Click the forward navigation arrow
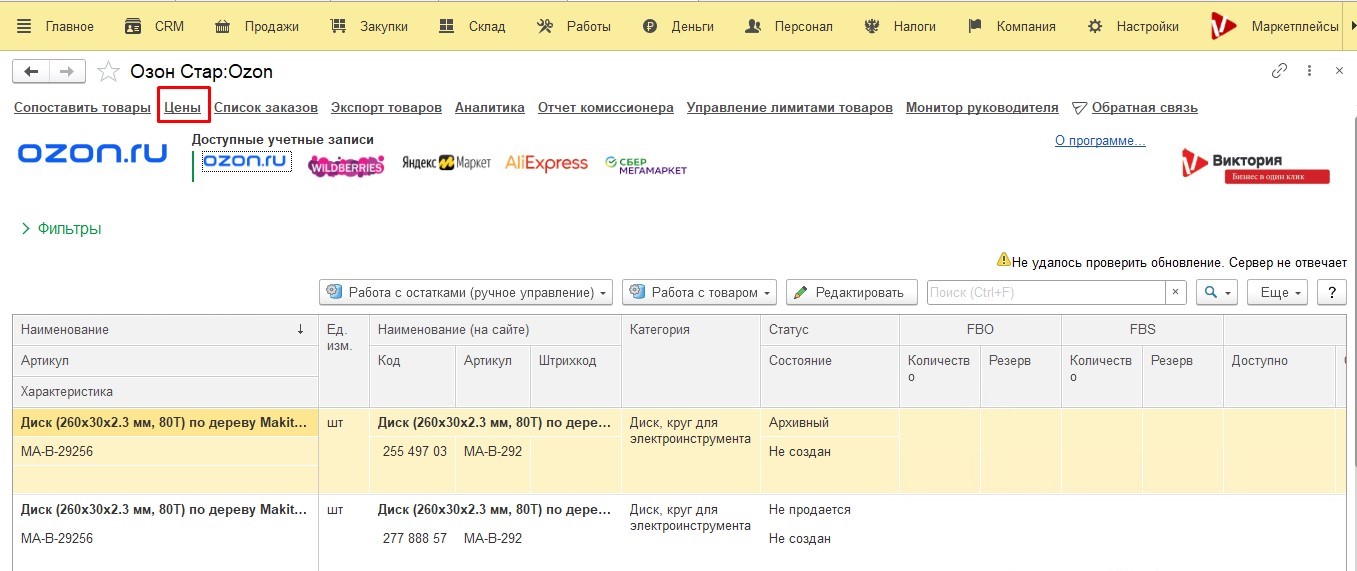1357x571 pixels. pos(67,71)
